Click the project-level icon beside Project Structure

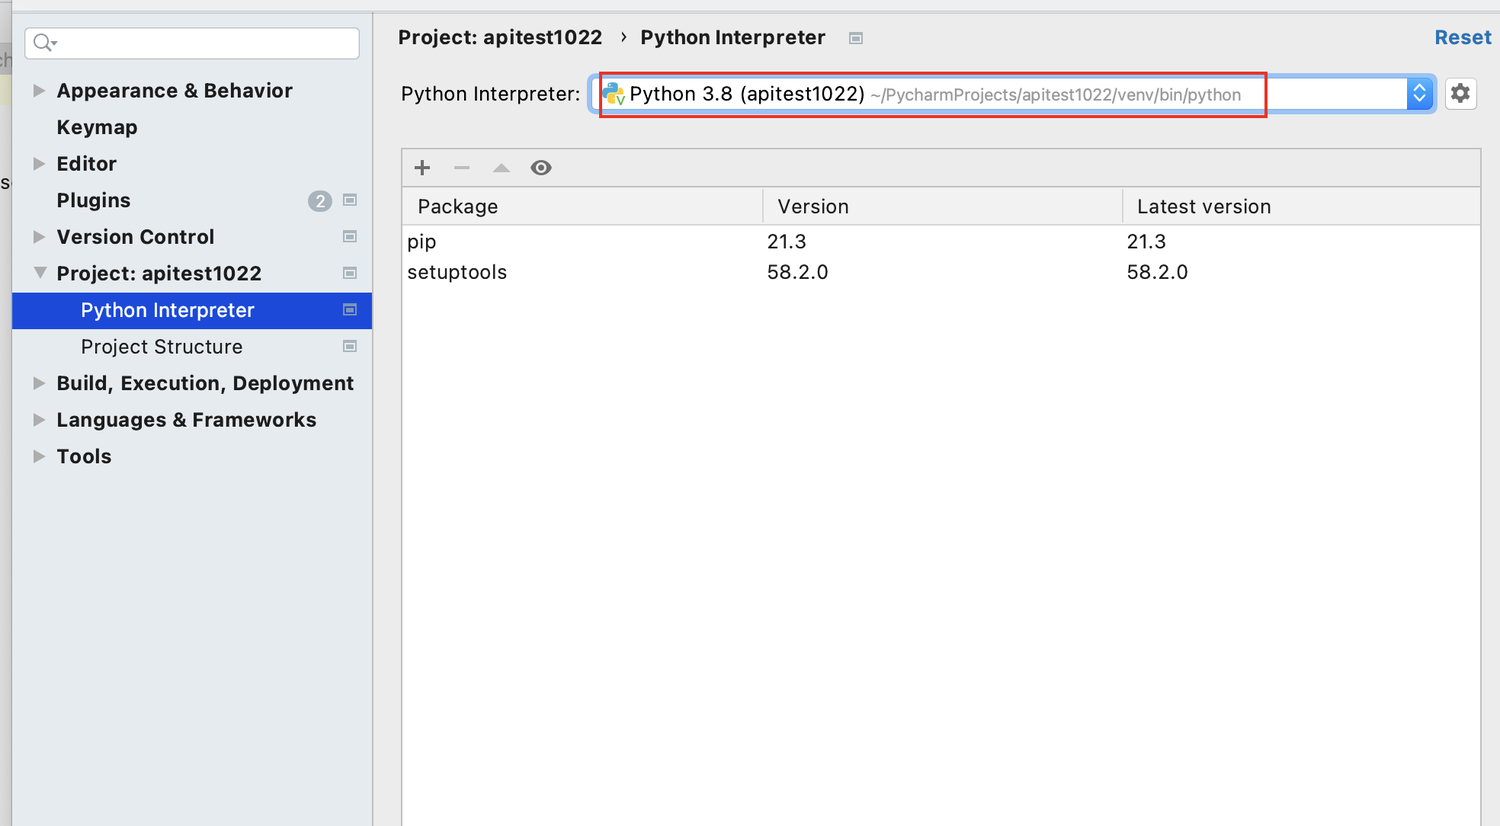point(350,346)
